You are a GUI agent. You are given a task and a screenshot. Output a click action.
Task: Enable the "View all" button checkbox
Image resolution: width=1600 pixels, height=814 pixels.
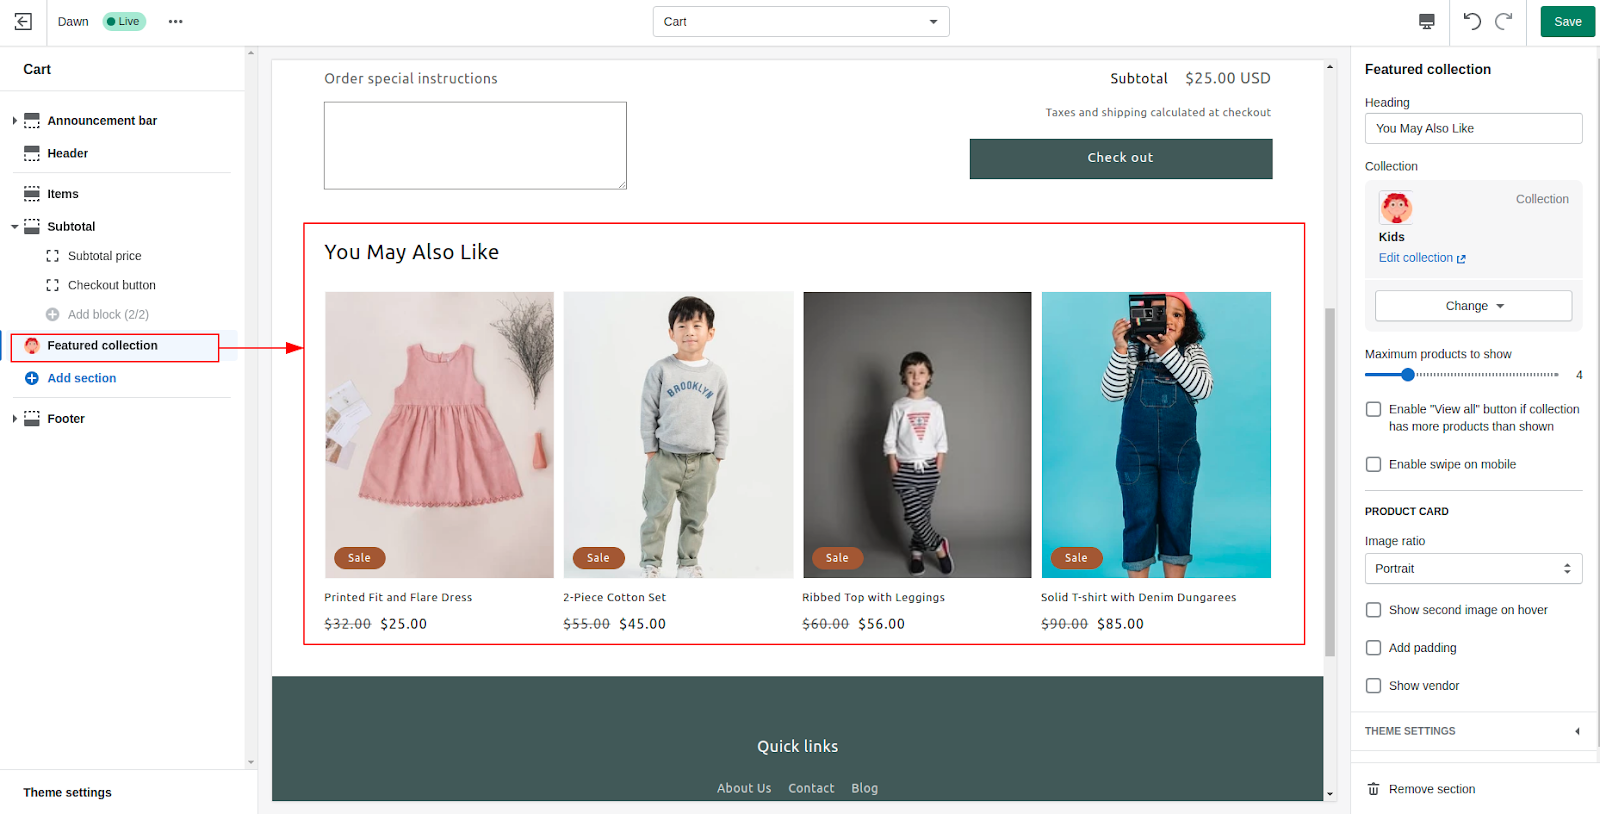point(1374,409)
